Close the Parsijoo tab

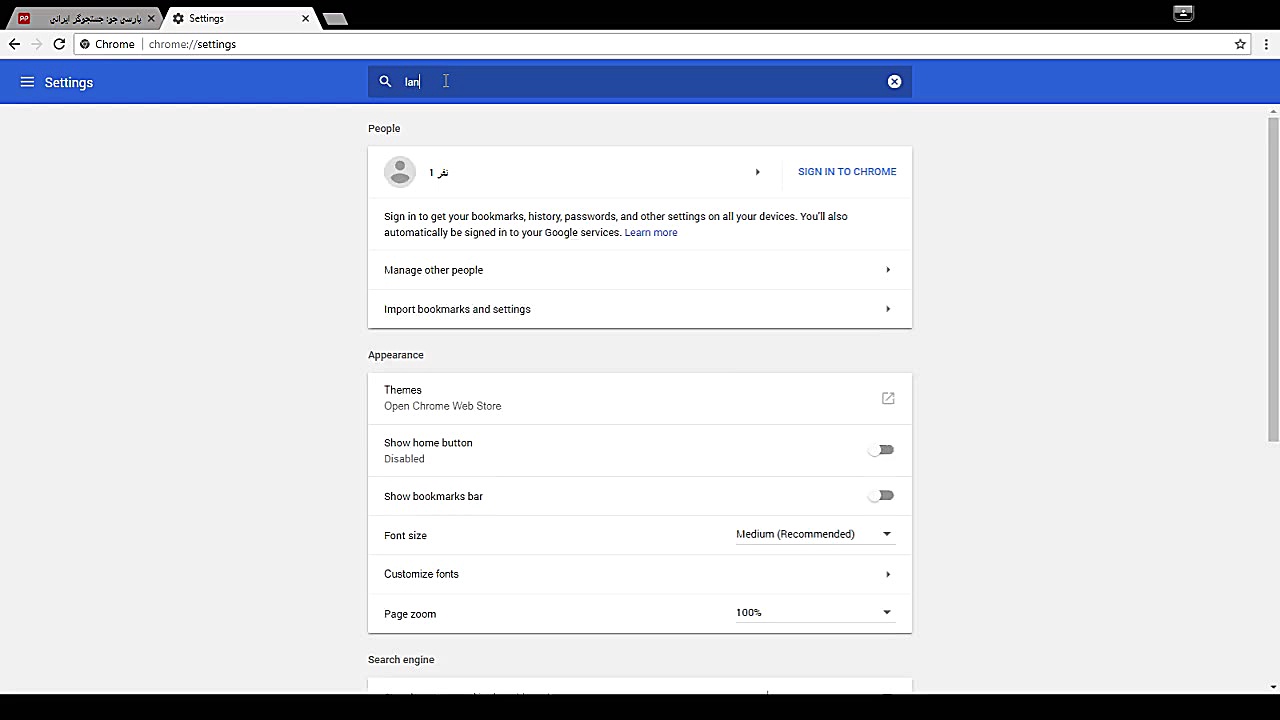pos(151,18)
